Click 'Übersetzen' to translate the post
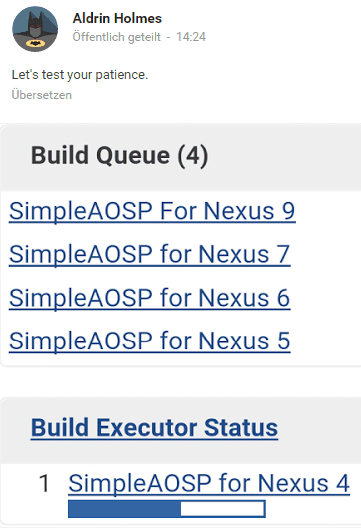 pyautogui.click(x=41, y=95)
